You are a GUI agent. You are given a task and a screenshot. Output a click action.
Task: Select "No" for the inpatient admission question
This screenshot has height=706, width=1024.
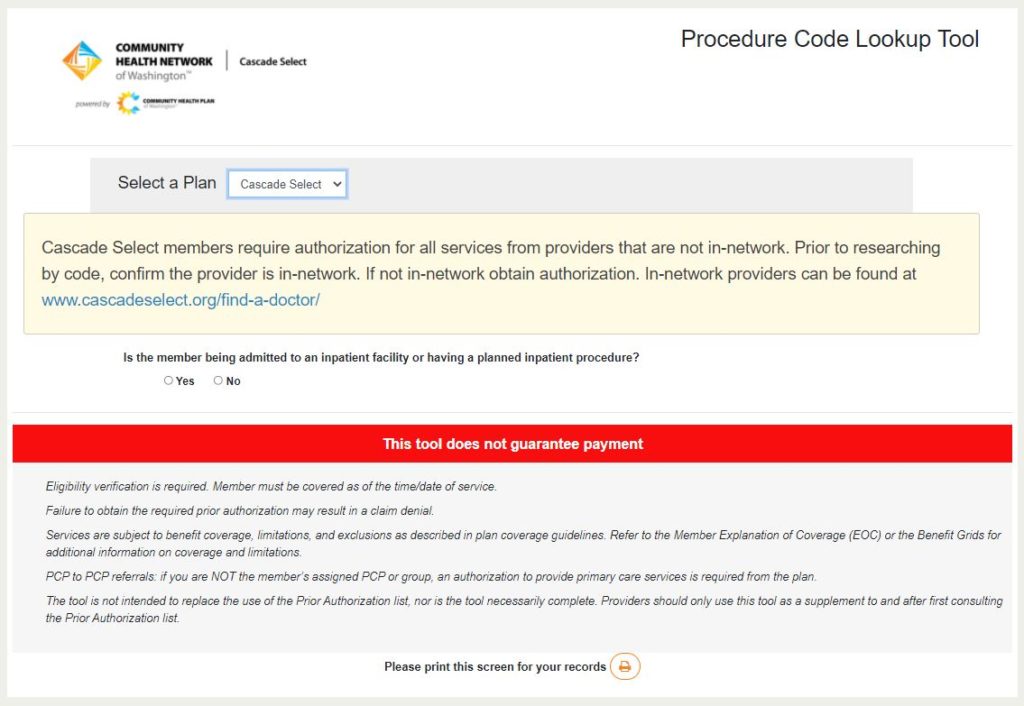tap(218, 380)
